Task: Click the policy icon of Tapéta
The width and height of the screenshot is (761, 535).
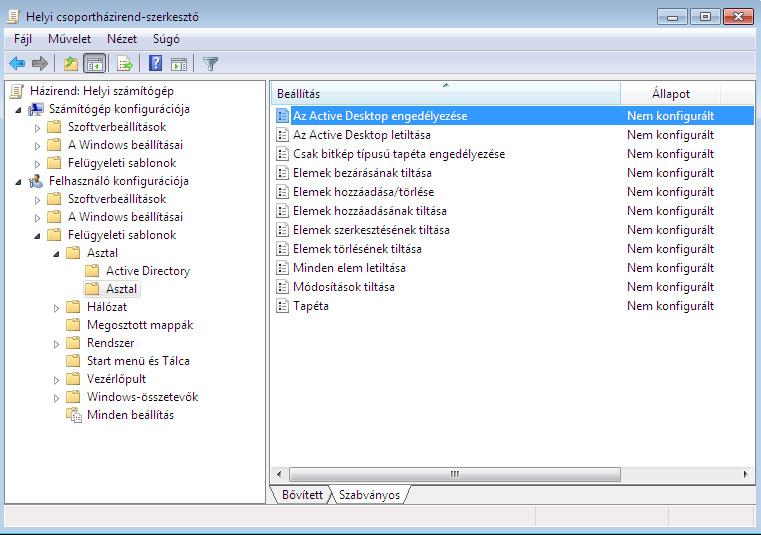Action: coord(282,306)
